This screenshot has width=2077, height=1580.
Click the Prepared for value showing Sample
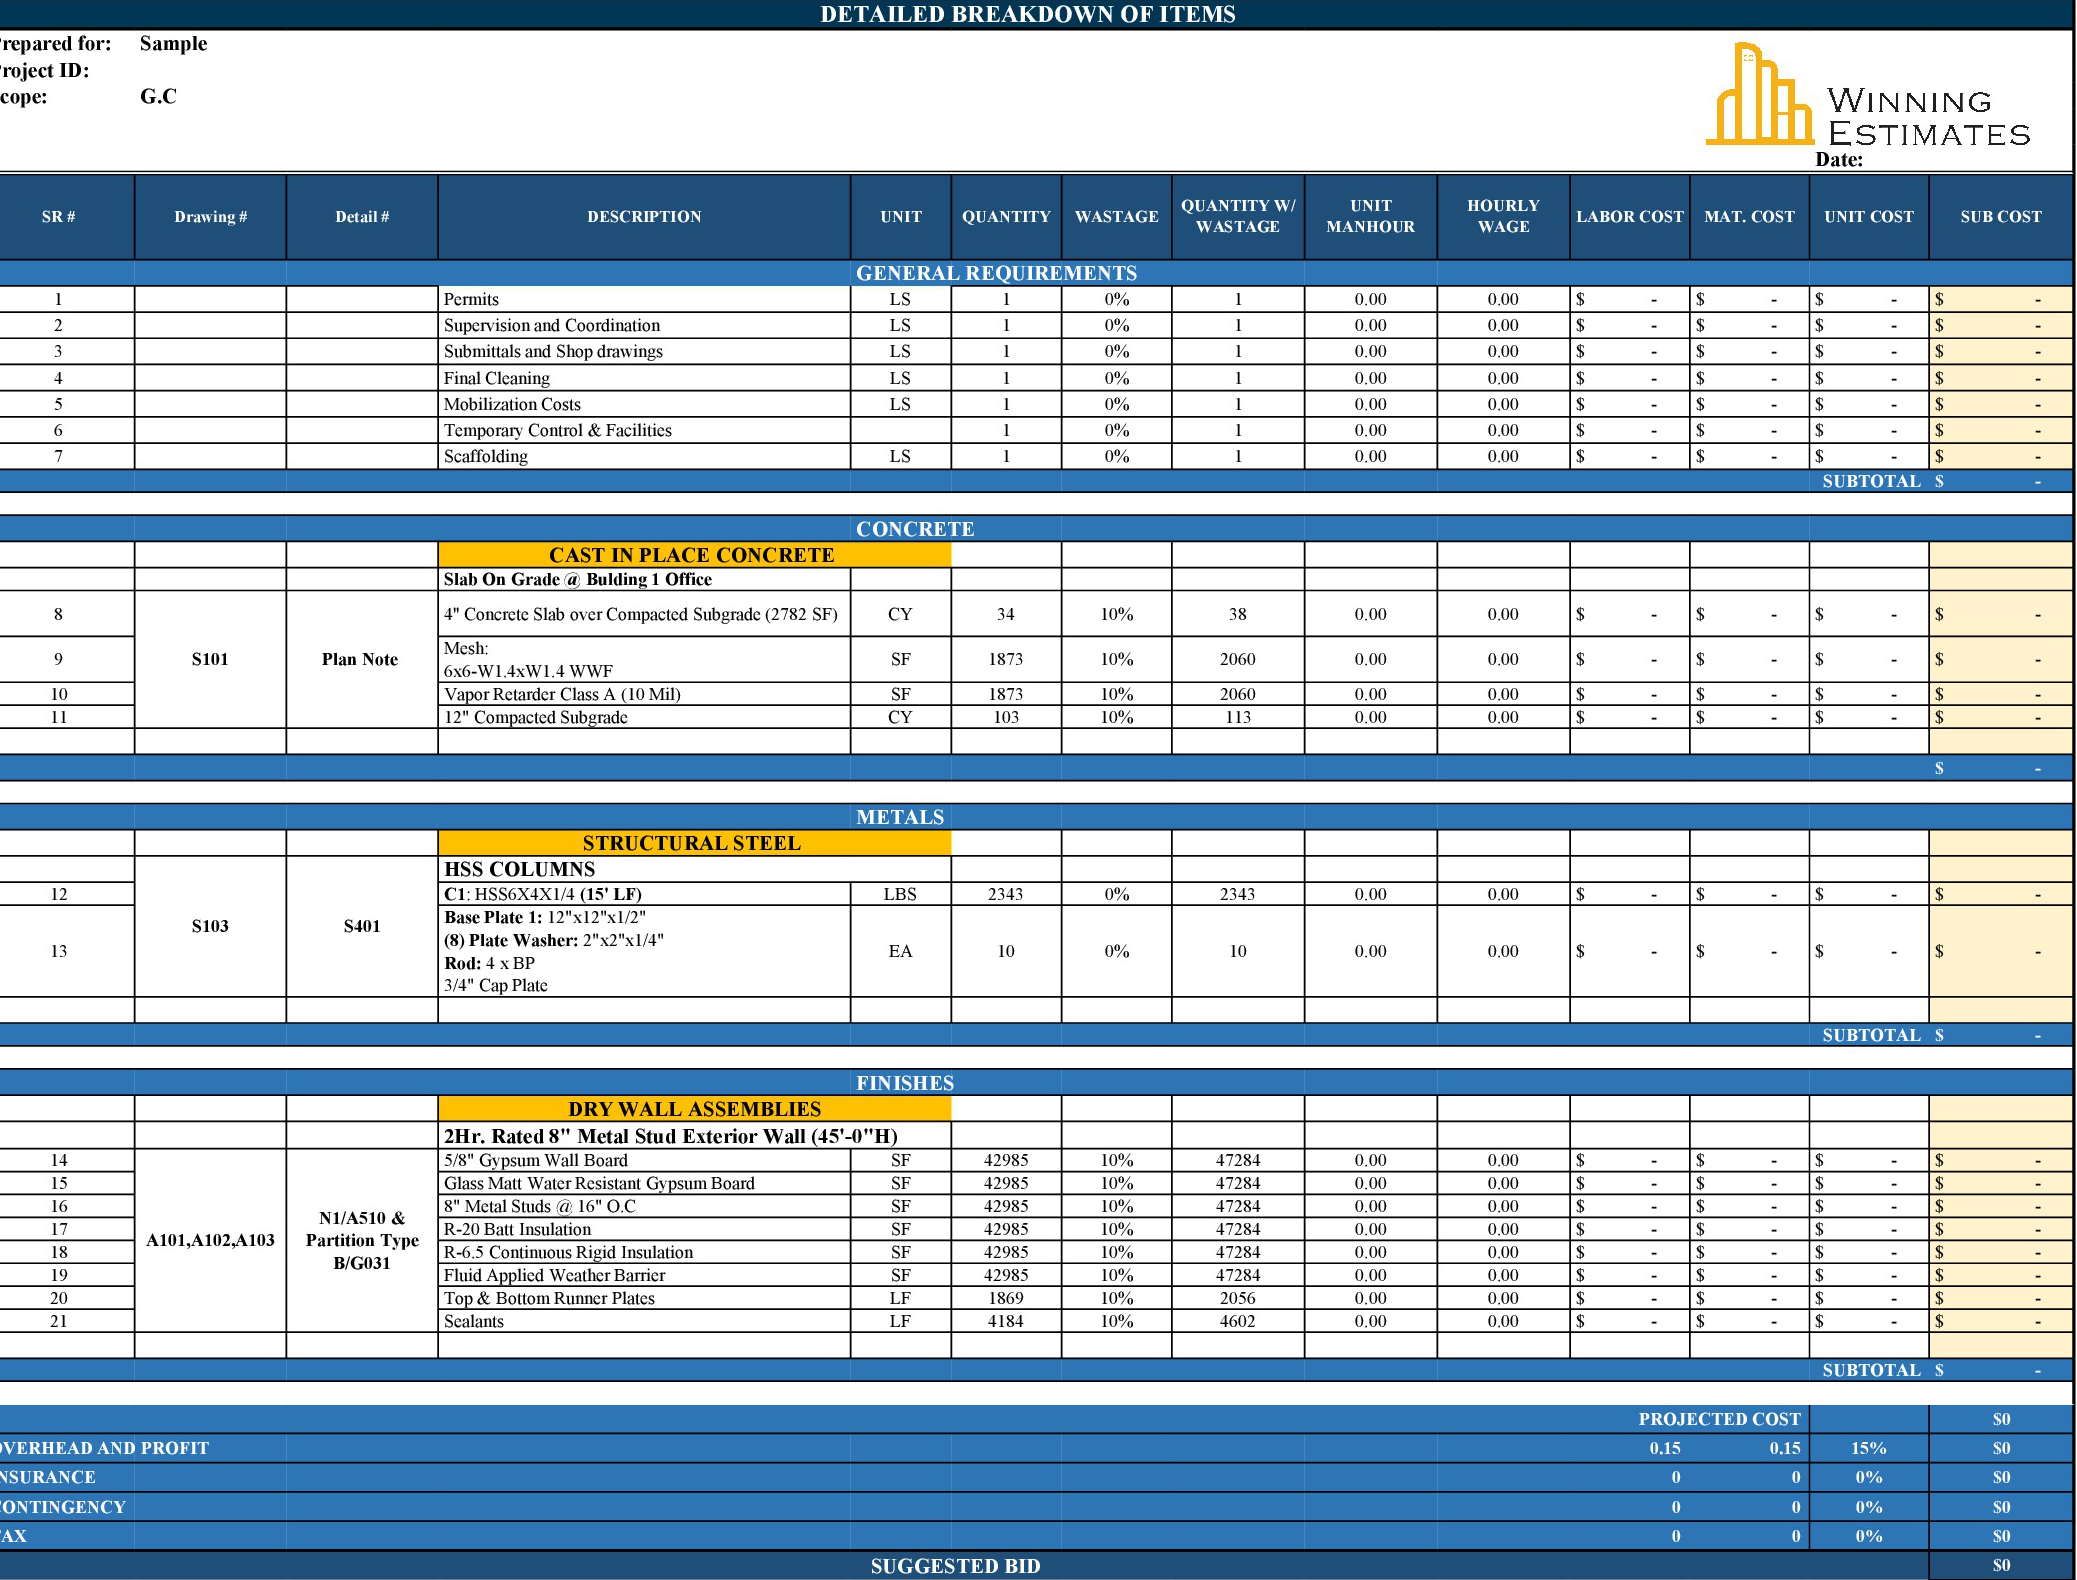point(174,43)
